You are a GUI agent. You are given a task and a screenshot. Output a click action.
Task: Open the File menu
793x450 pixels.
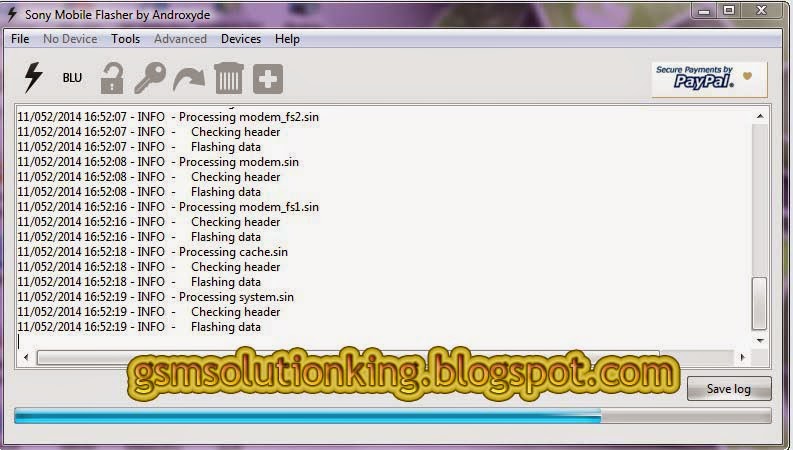pyautogui.click(x=20, y=39)
